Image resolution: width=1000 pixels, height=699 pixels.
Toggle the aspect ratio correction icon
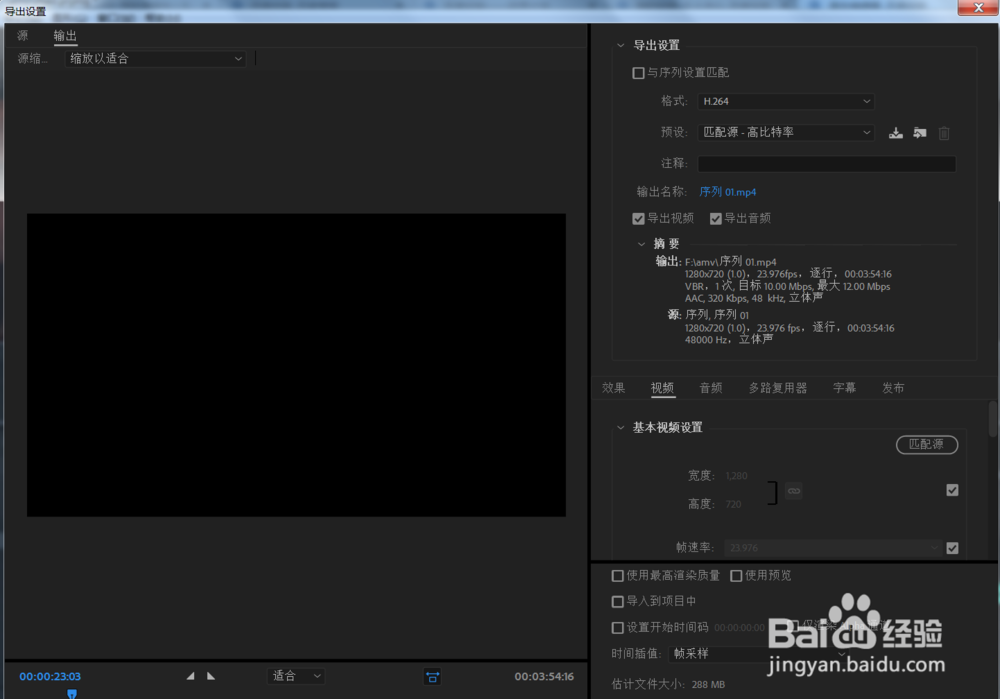pyautogui.click(x=432, y=677)
